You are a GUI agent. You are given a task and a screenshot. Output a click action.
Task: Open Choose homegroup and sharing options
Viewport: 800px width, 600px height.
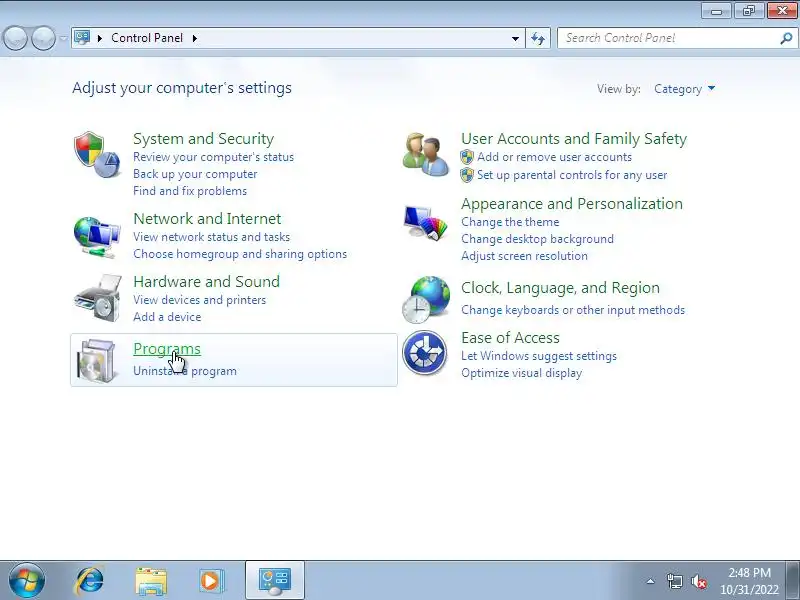tap(240, 254)
